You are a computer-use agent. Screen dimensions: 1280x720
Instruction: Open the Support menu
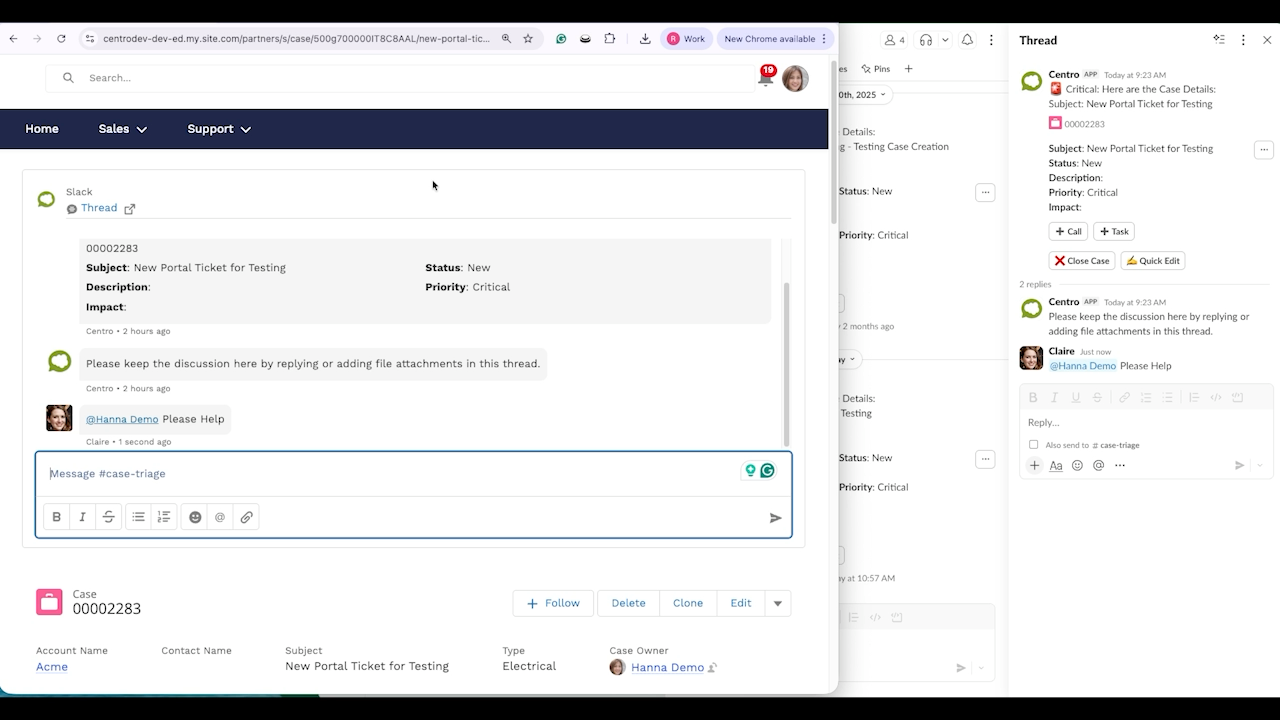pyautogui.click(x=219, y=129)
